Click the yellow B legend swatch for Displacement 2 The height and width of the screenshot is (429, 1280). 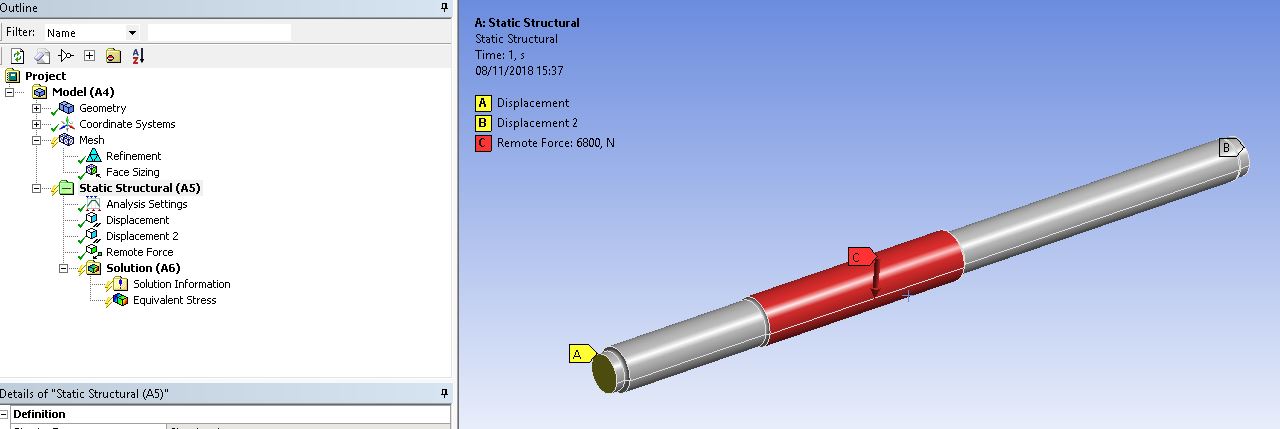coord(483,123)
